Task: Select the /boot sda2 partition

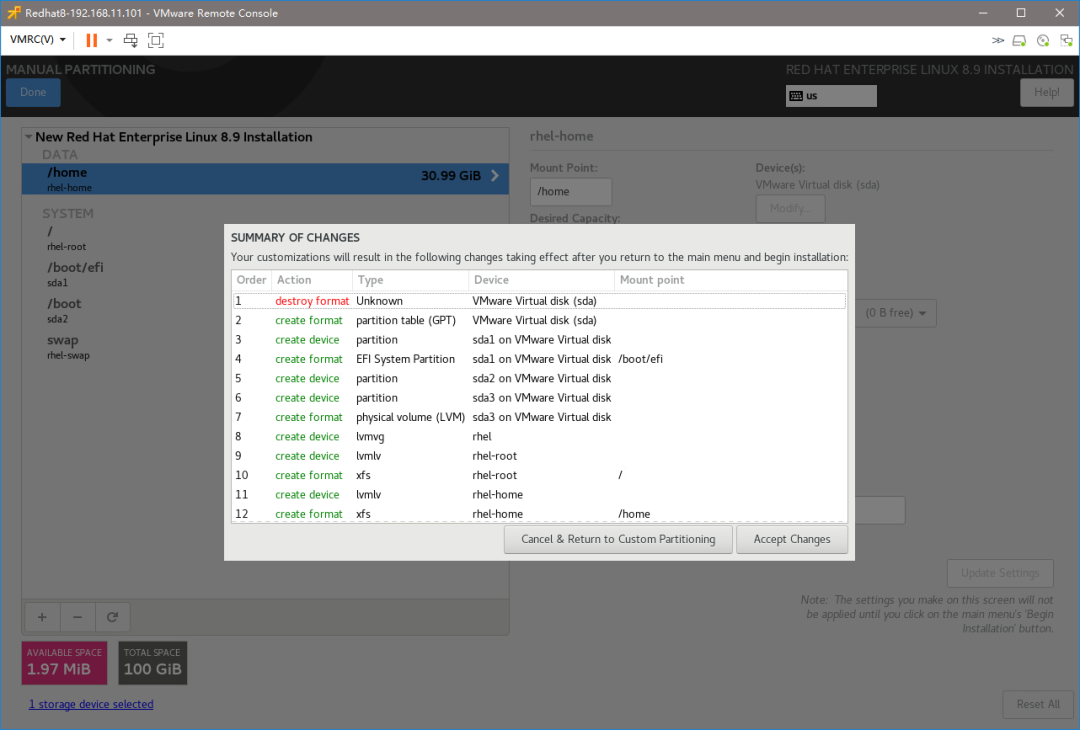Action: tap(265, 311)
